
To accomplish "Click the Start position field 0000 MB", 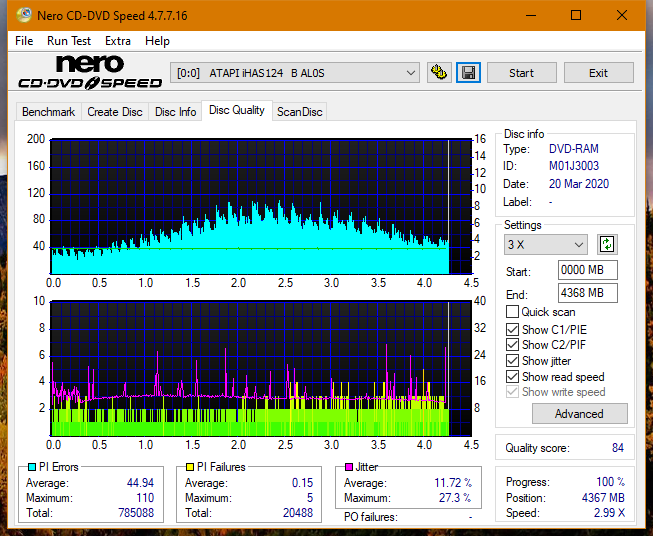I will (588, 270).
